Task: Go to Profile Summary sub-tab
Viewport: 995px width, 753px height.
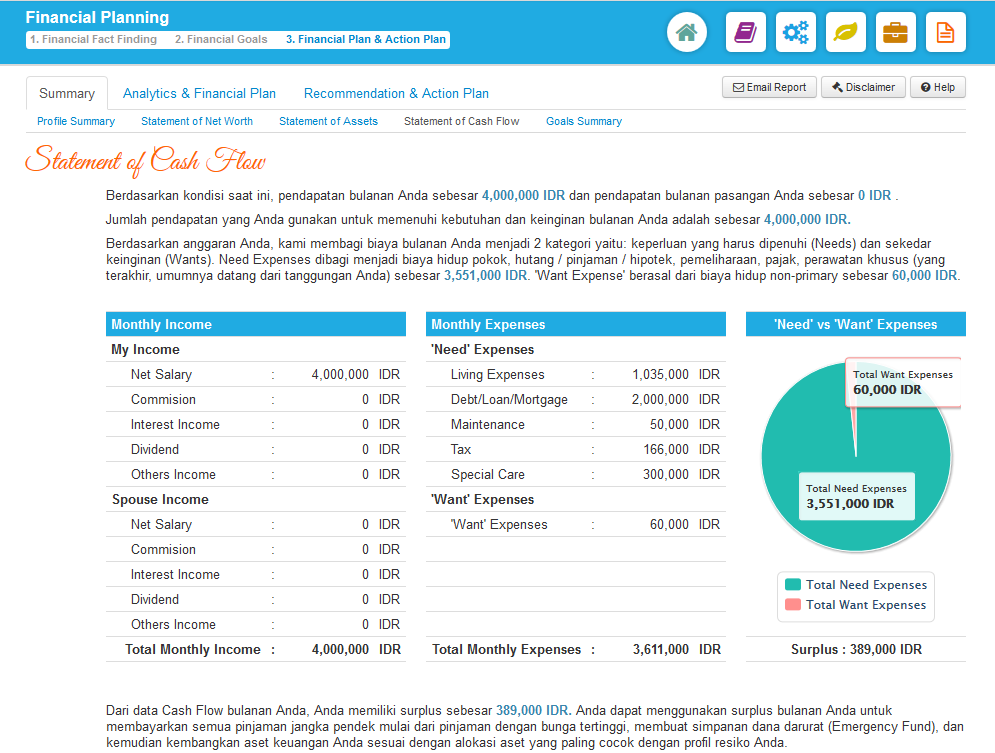Action: point(76,121)
